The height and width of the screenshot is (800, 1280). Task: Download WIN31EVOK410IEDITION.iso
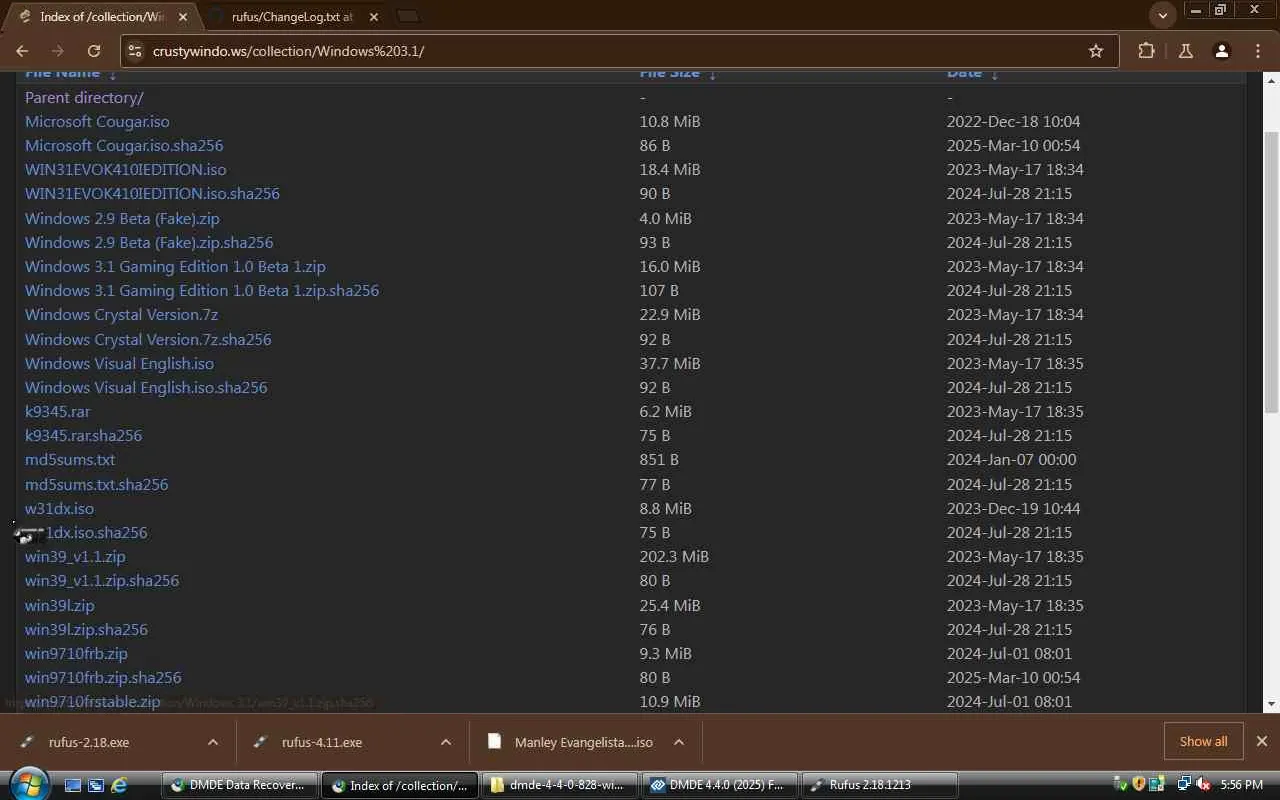(125, 169)
